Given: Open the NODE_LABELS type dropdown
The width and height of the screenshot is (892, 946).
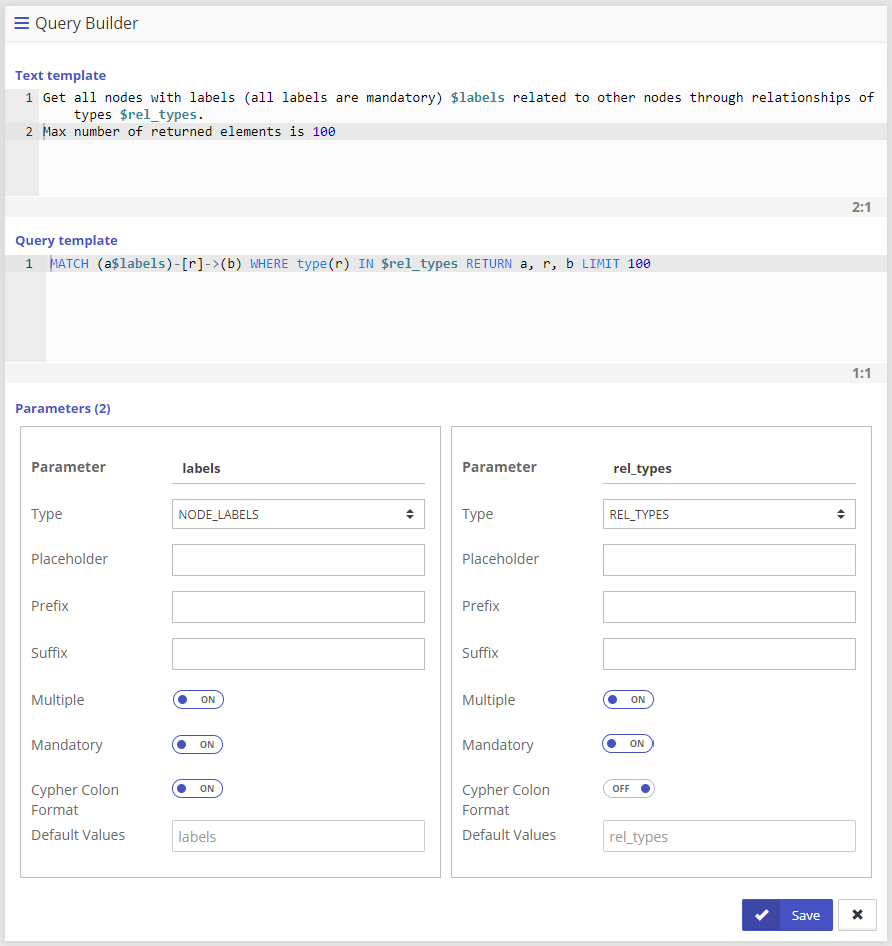Looking at the screenshot, I should click(298, 514).
